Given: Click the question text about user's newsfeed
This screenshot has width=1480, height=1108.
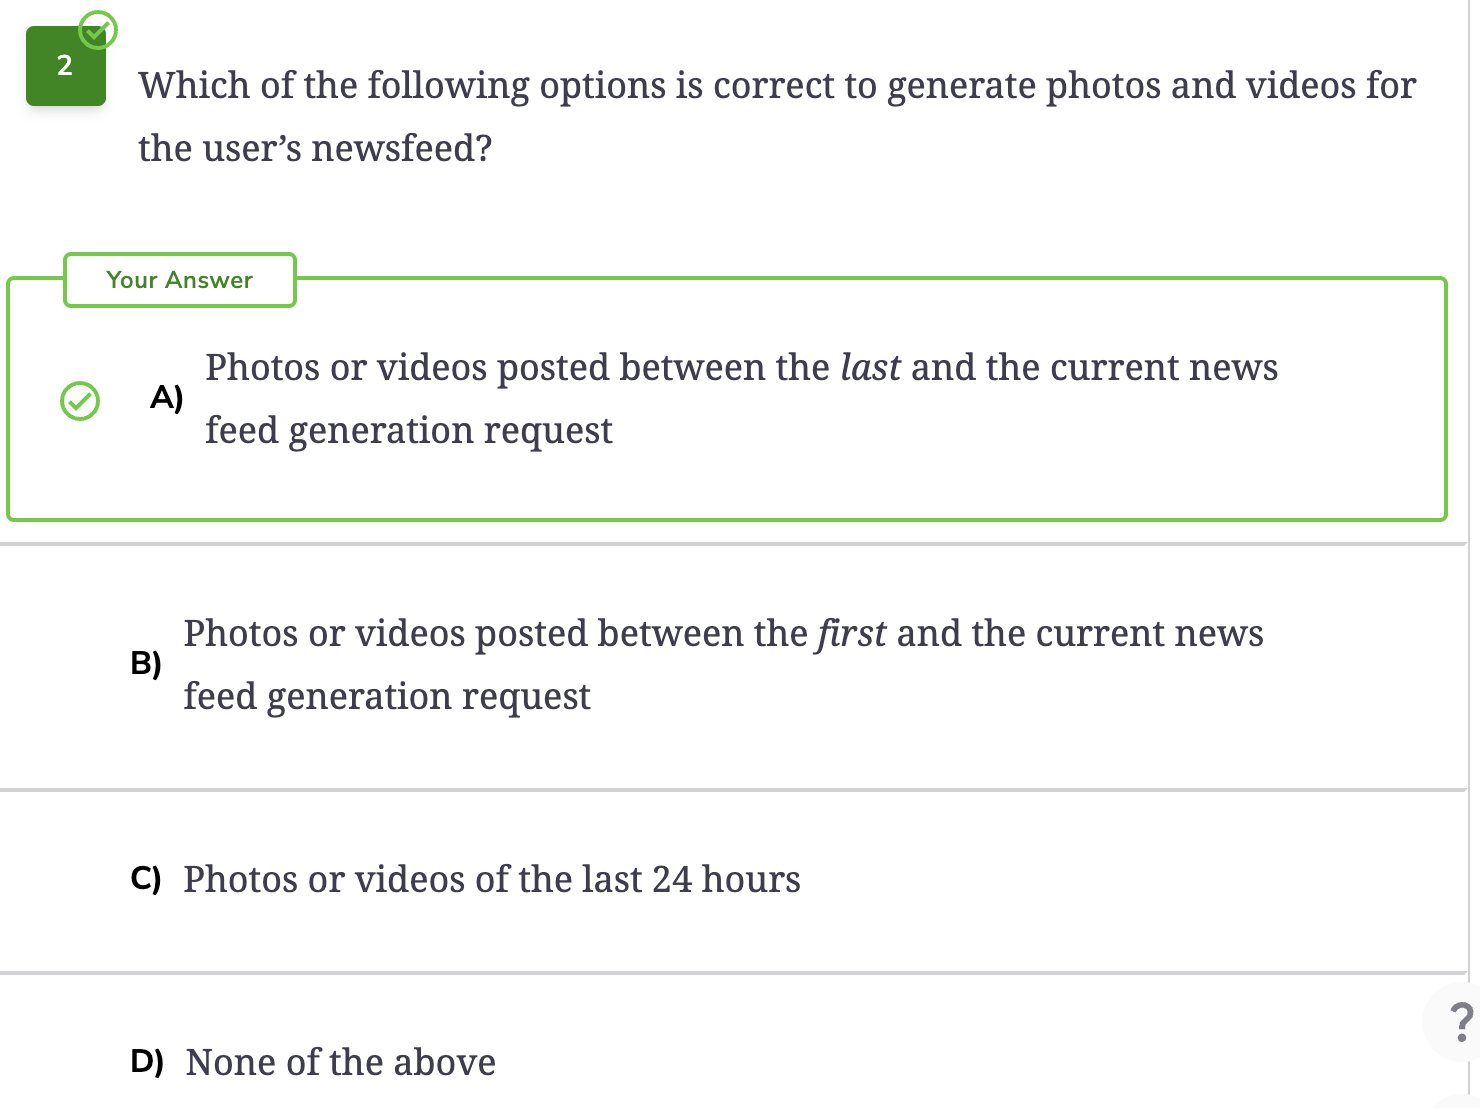Looking at the screenshot, I should [x=777, y=116].
